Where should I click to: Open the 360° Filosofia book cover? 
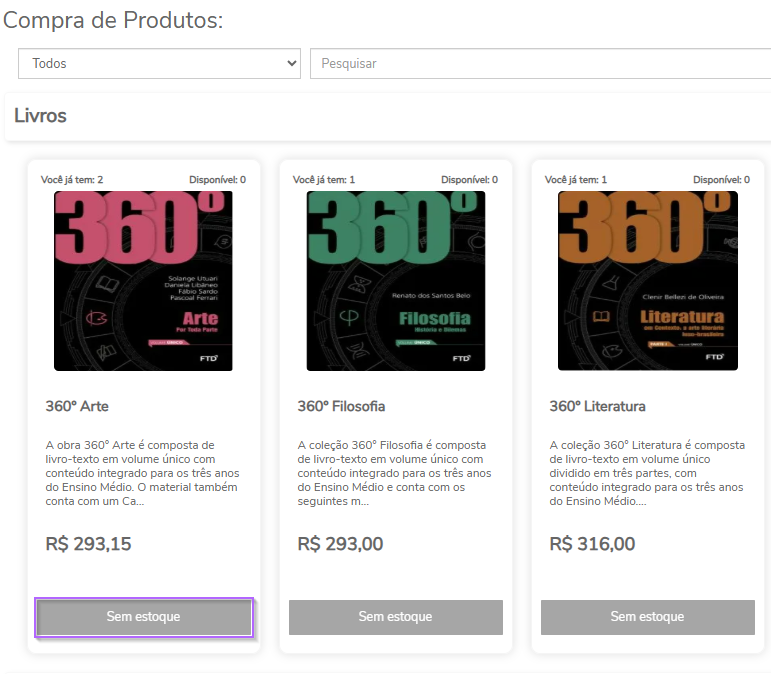tap(395, 281)
